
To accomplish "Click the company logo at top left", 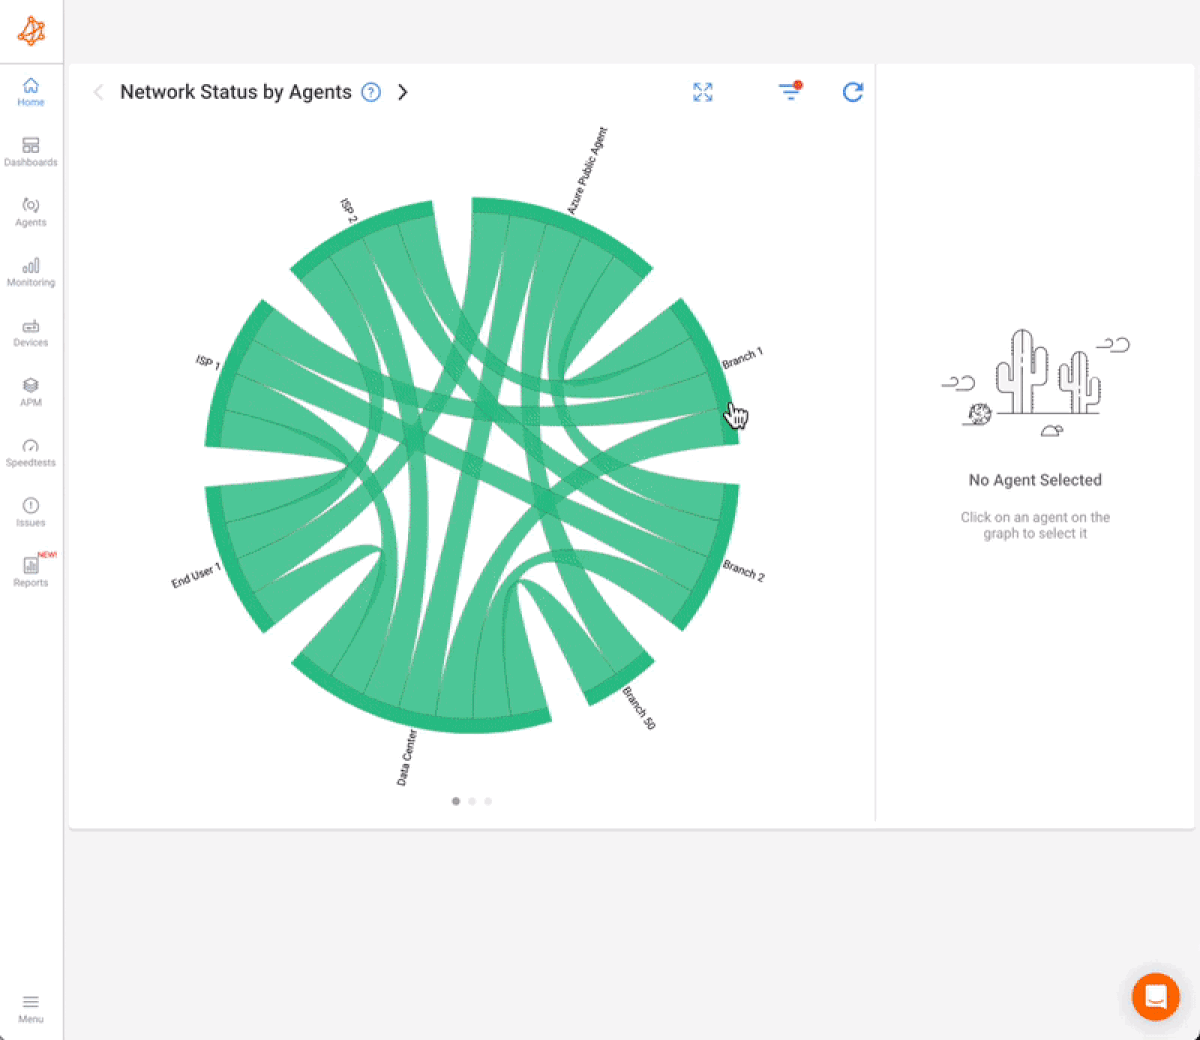I will (x=31, y=31).
